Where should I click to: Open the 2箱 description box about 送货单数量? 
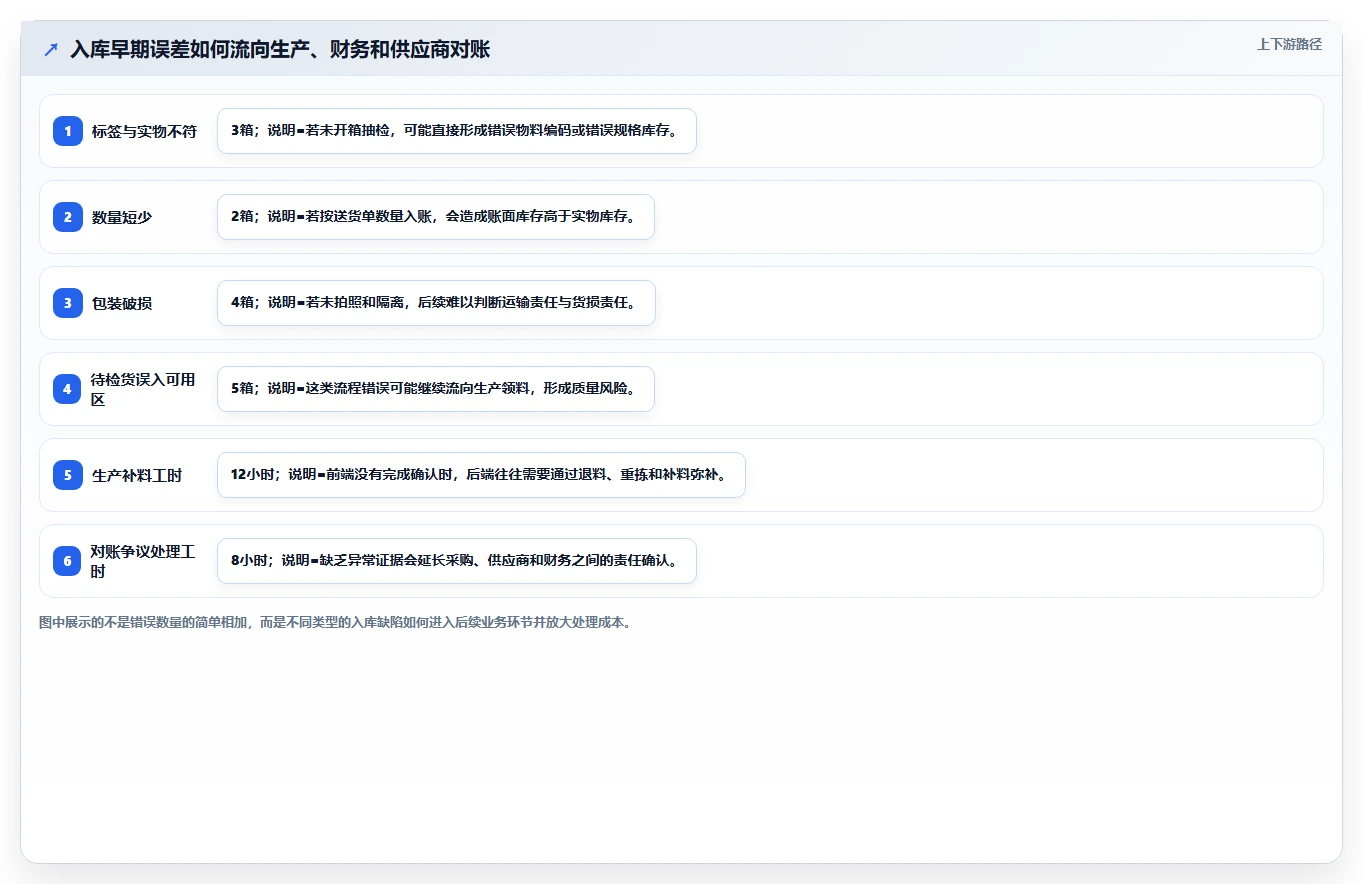435,217
